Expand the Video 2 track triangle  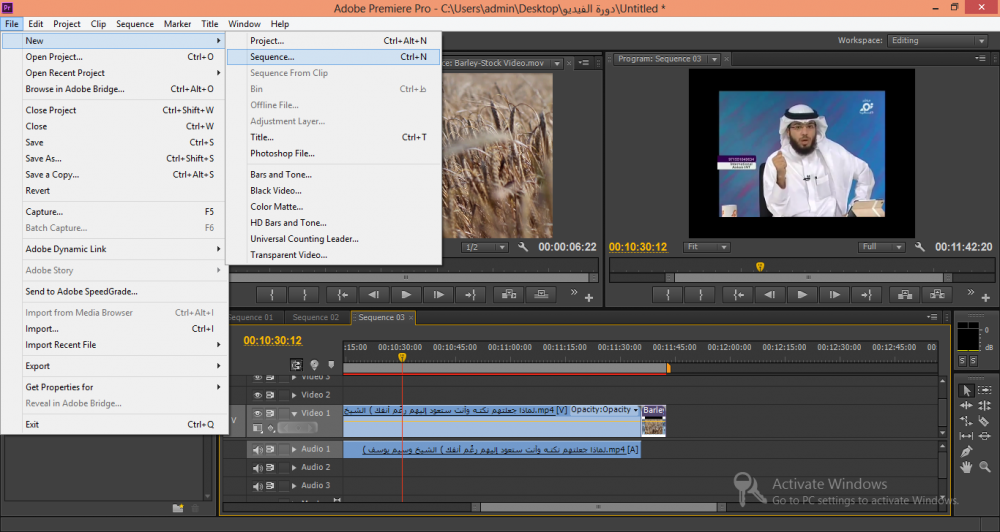point(294,395)
